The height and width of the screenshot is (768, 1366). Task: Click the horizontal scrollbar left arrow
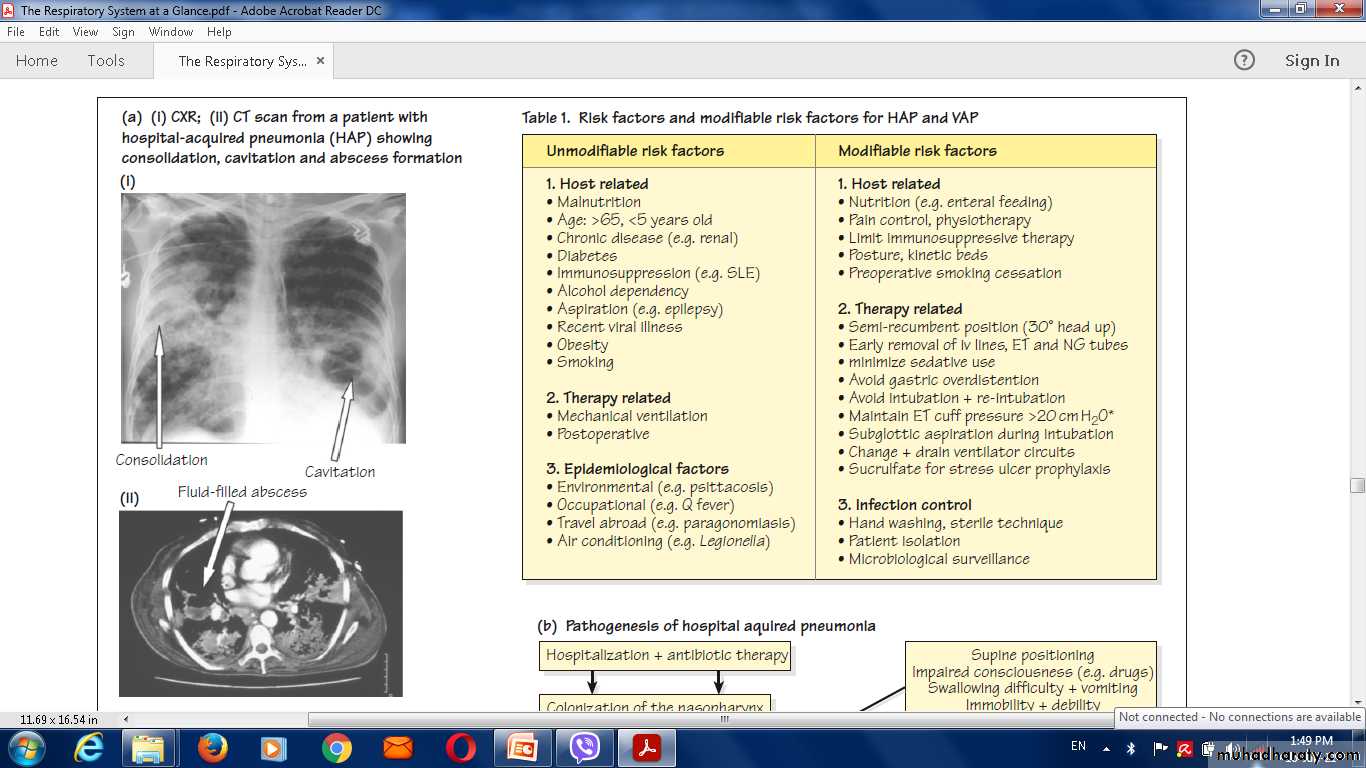[125, 719]
